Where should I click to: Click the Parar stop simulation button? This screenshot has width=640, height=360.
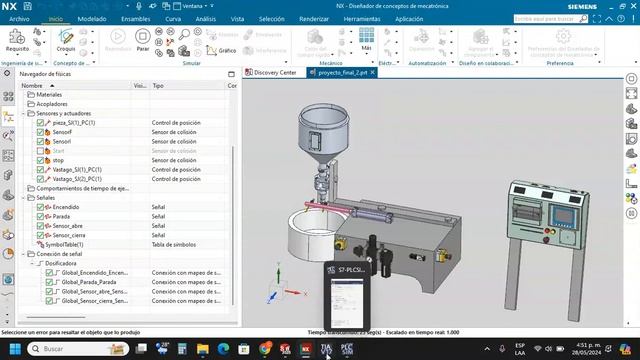tap(142, 40)
